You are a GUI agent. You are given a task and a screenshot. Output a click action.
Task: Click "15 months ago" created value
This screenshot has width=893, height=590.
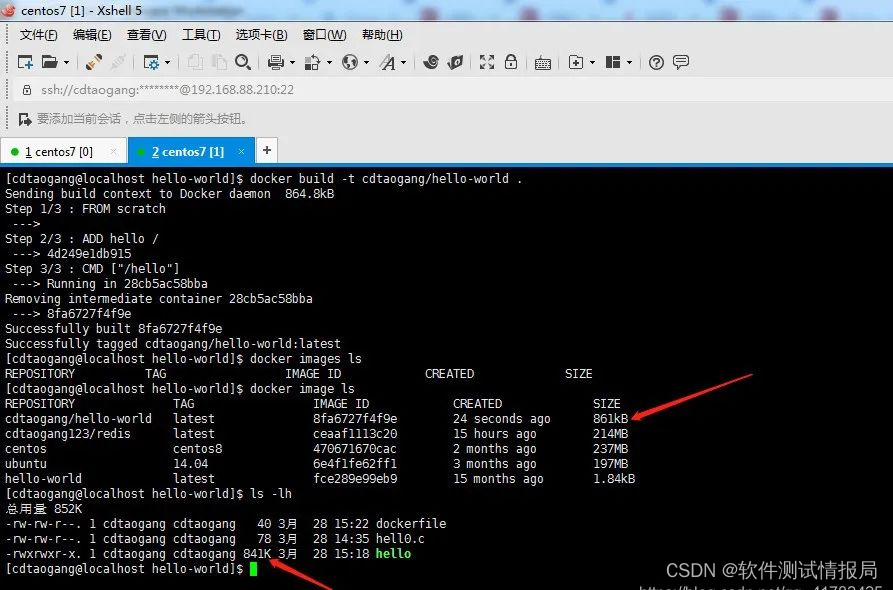pyautogui.click(x=498, y=479)
